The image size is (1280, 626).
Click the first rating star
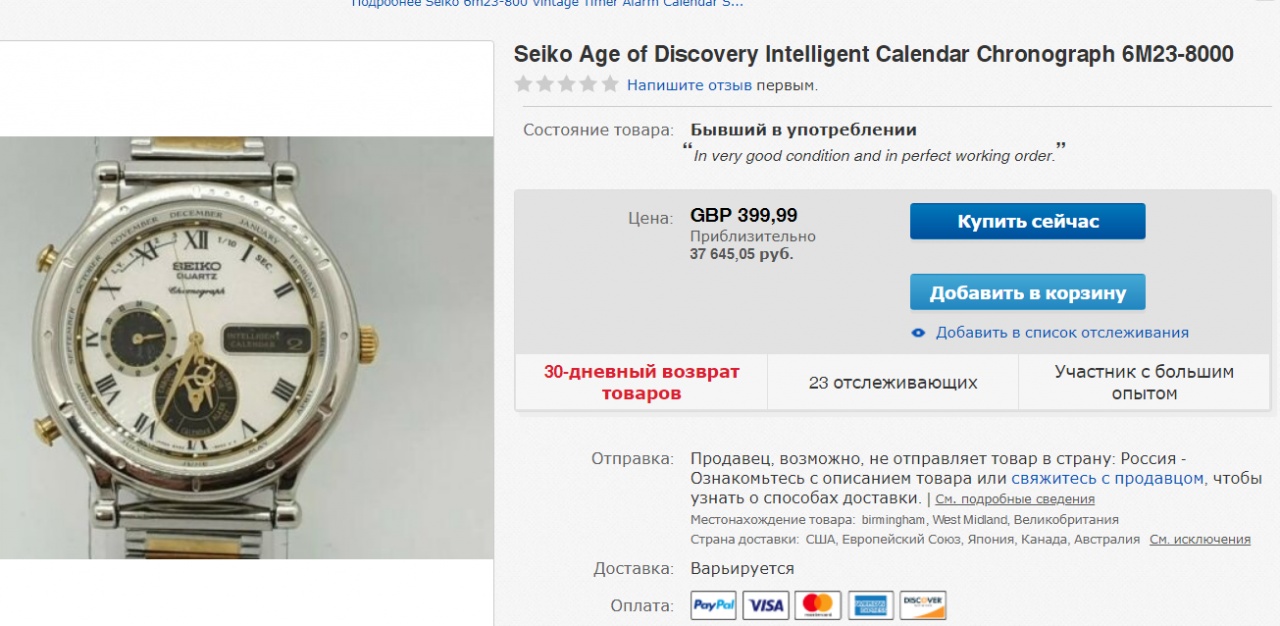click(523, 85)
